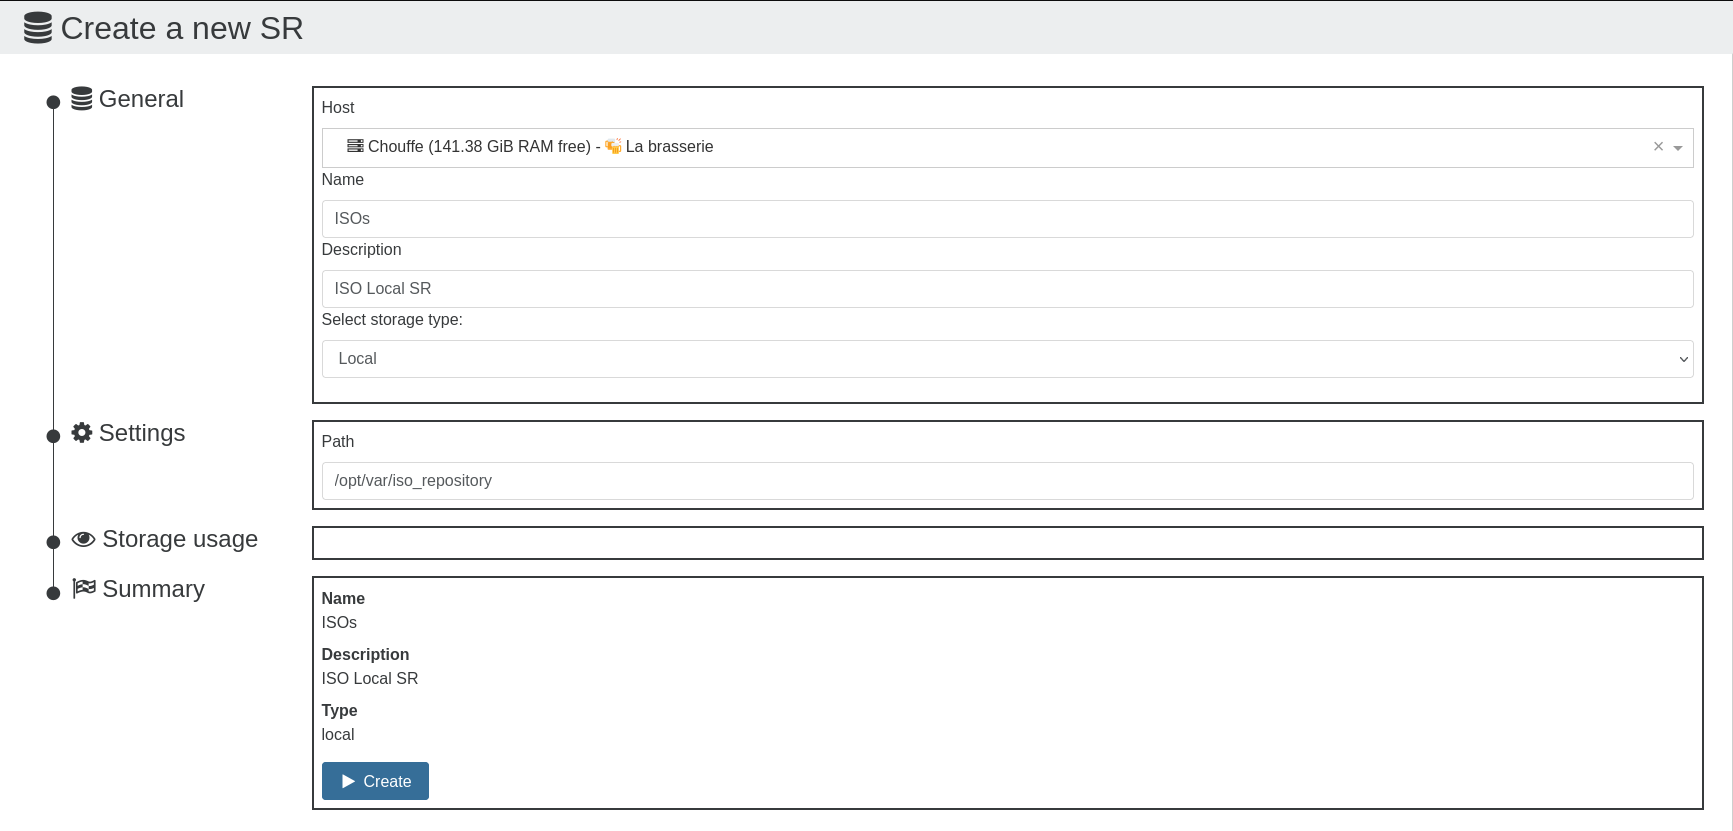Select the Summary step heading

tap(153, 589)
